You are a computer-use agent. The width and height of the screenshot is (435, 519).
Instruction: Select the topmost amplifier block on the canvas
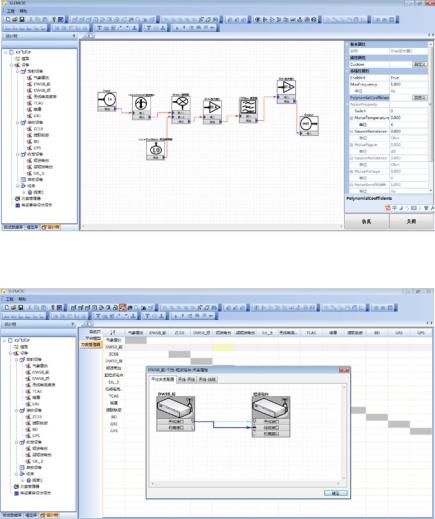[x=286, y=91]
